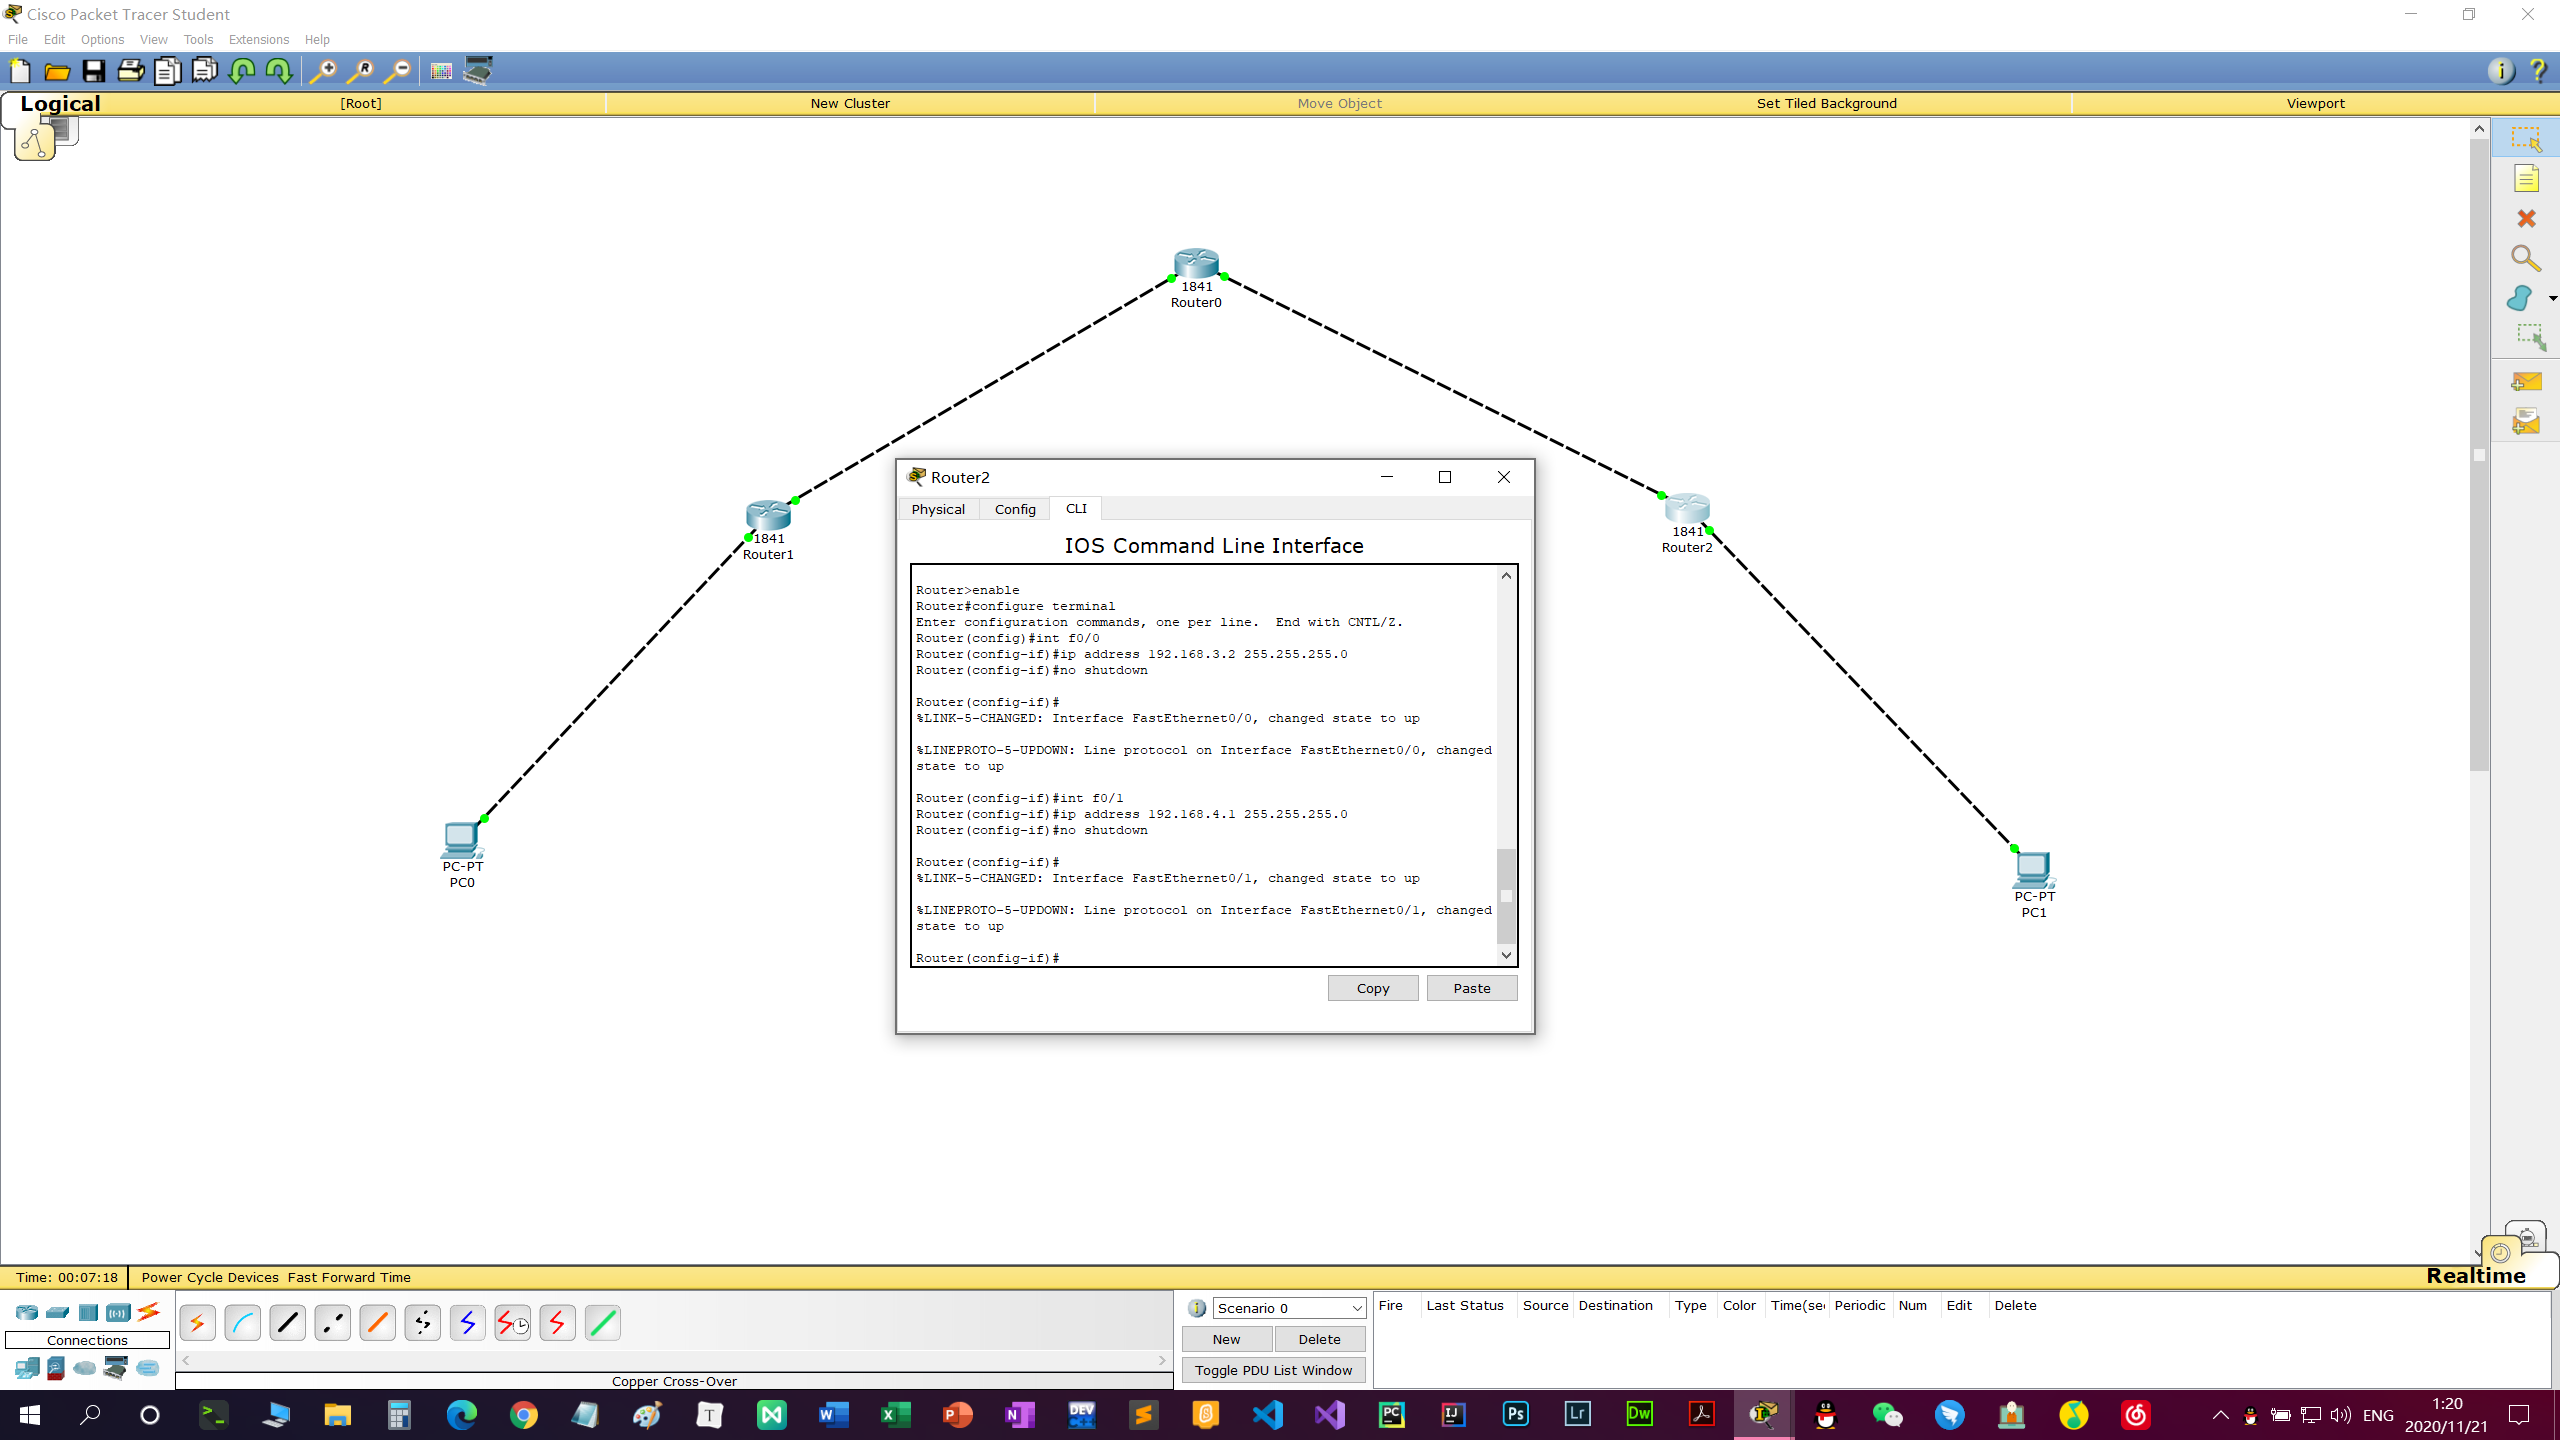Select the Inspect magnifier tool
Viewport: 2560px width, 1440px height.
pos(2526,259)
